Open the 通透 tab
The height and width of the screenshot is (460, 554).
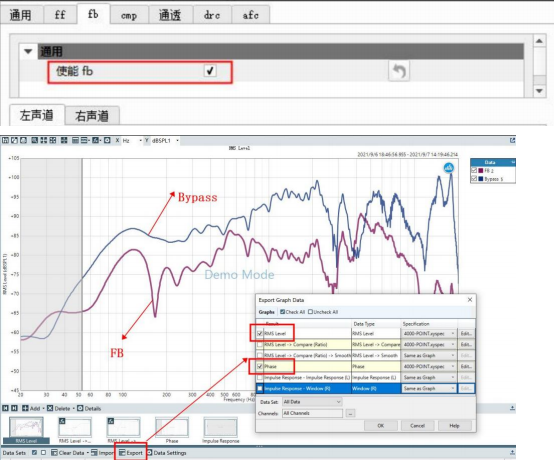(170, 15)
